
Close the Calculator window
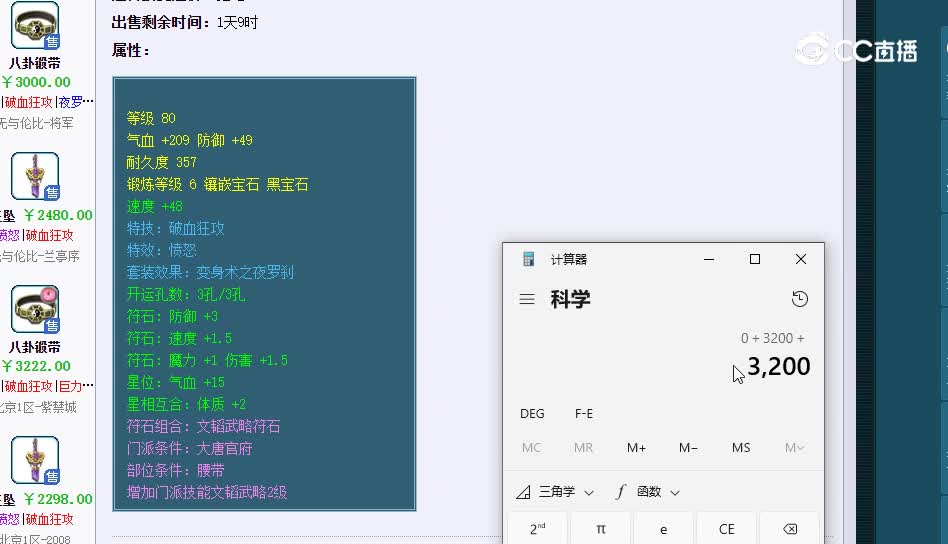coord(800,259)
